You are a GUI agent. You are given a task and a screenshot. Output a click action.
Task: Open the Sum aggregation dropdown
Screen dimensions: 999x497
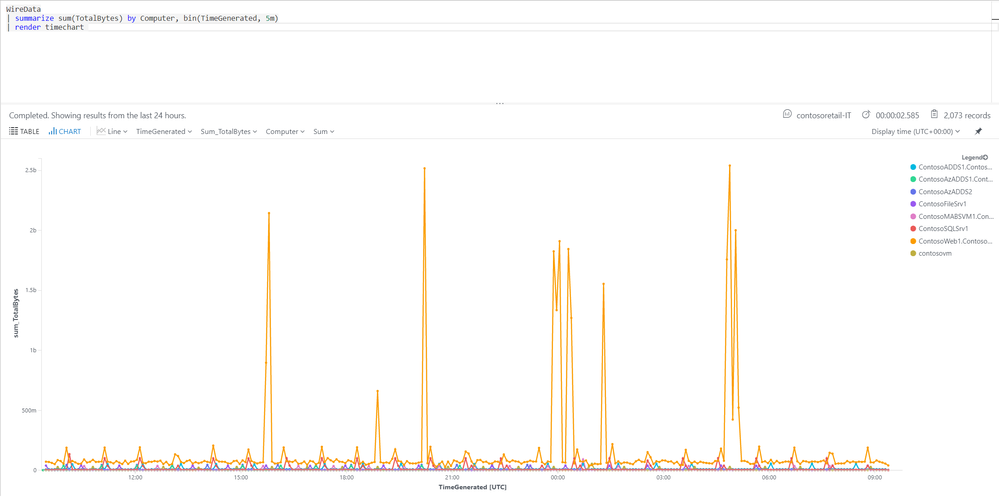[324, 131]
